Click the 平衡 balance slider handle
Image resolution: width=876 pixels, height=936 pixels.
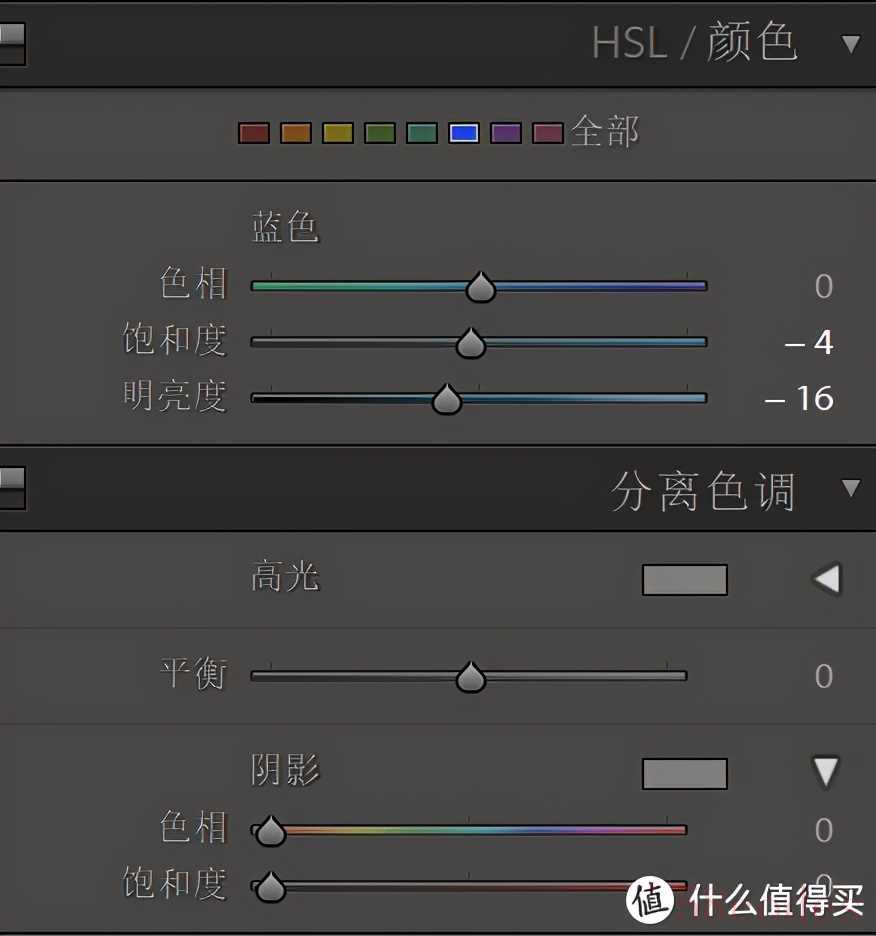pyautogui.click(x=470, y=678)
